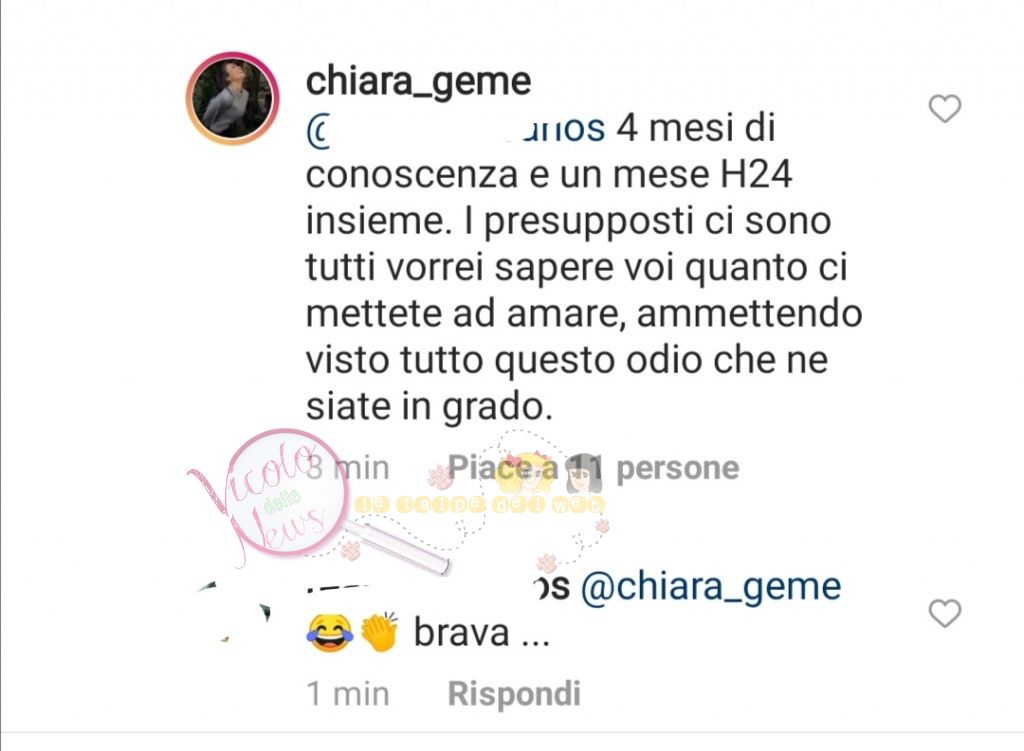
Task: Click the dark-haired cartoon face in the watermark
Action: pos(583,475)
